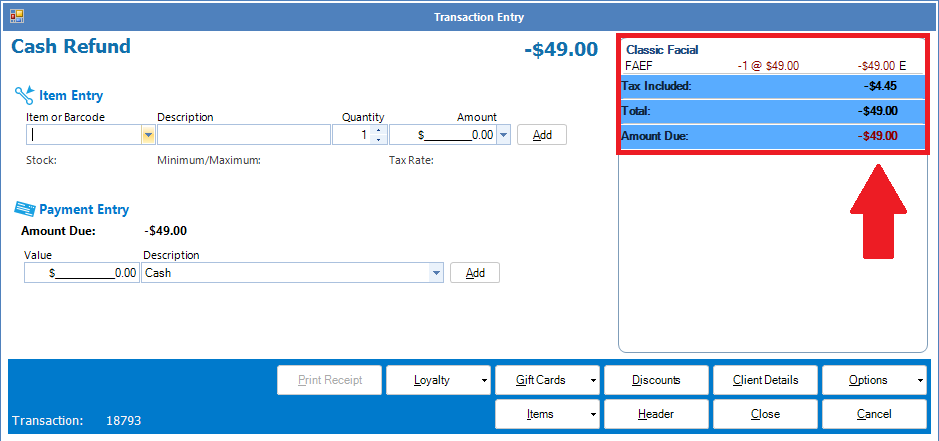Click the Payment Entry card icon
Screen dimensions: 939x441
tap(24, 209)
